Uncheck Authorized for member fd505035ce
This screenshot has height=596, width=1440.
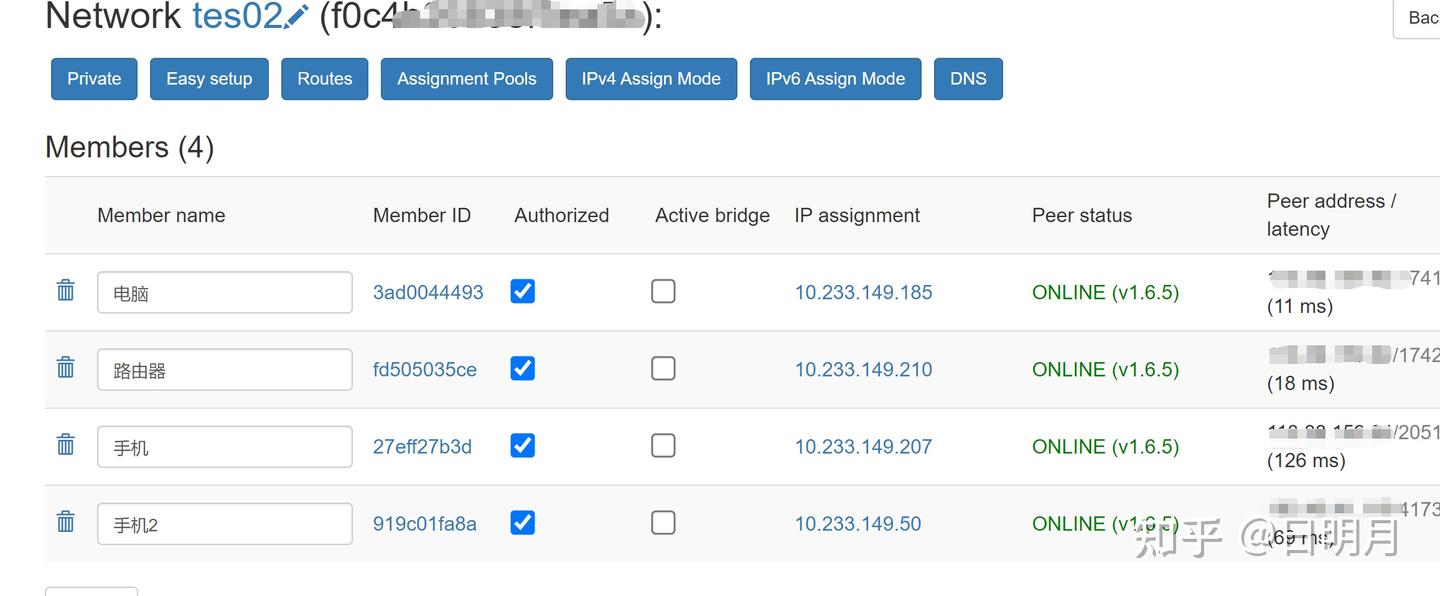pos(522,368)
